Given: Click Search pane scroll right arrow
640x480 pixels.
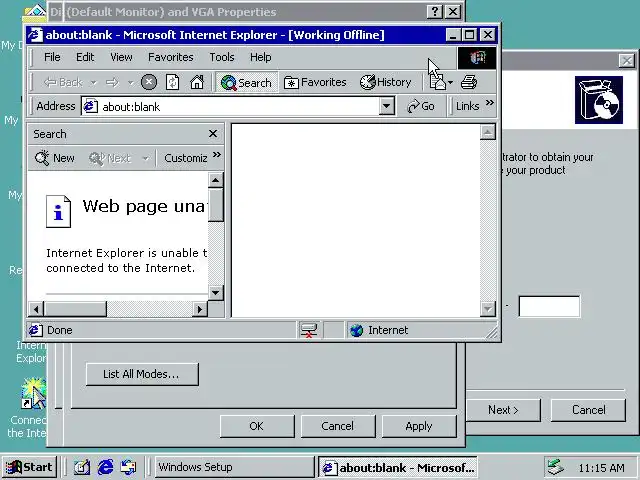Looking at the screenshot, I should [x=200, y=309].
